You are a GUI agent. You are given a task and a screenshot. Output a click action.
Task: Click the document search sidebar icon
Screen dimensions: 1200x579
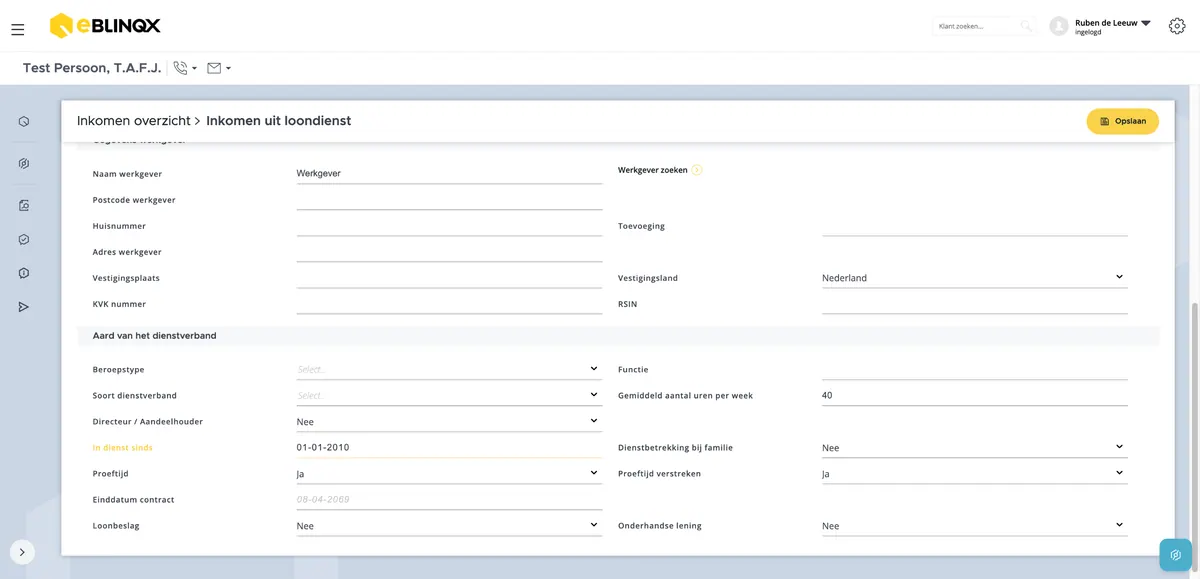tap(24, 205)
